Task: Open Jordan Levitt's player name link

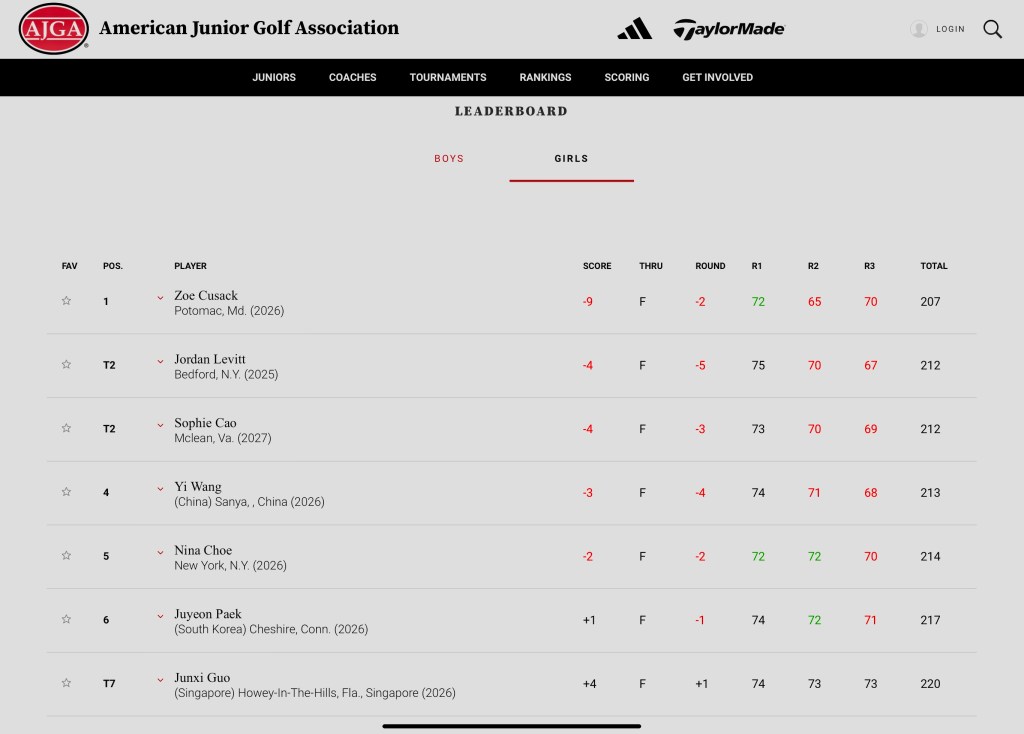Action: click(x=210, y=359)
